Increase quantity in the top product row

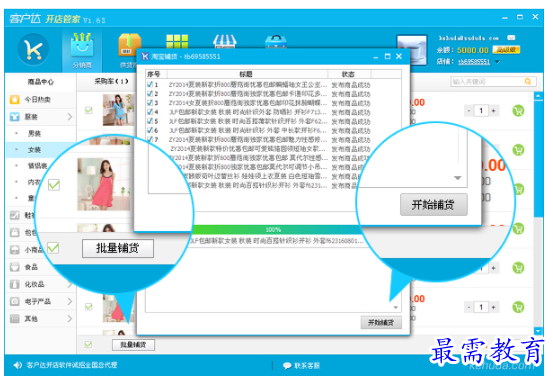point(493,111)
